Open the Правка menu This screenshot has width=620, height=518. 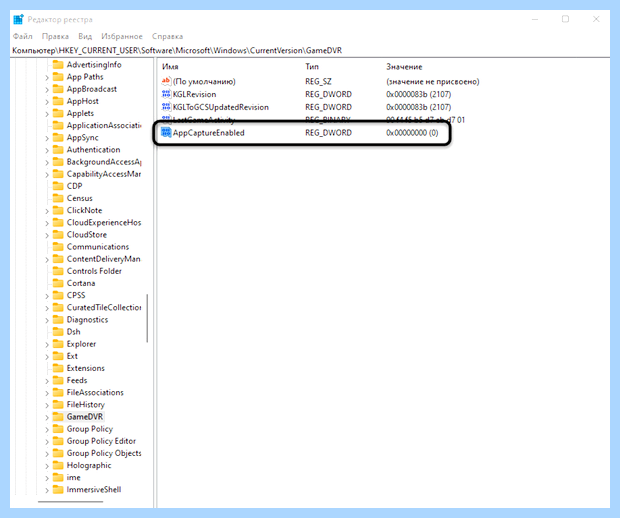(x=55, y=36)
